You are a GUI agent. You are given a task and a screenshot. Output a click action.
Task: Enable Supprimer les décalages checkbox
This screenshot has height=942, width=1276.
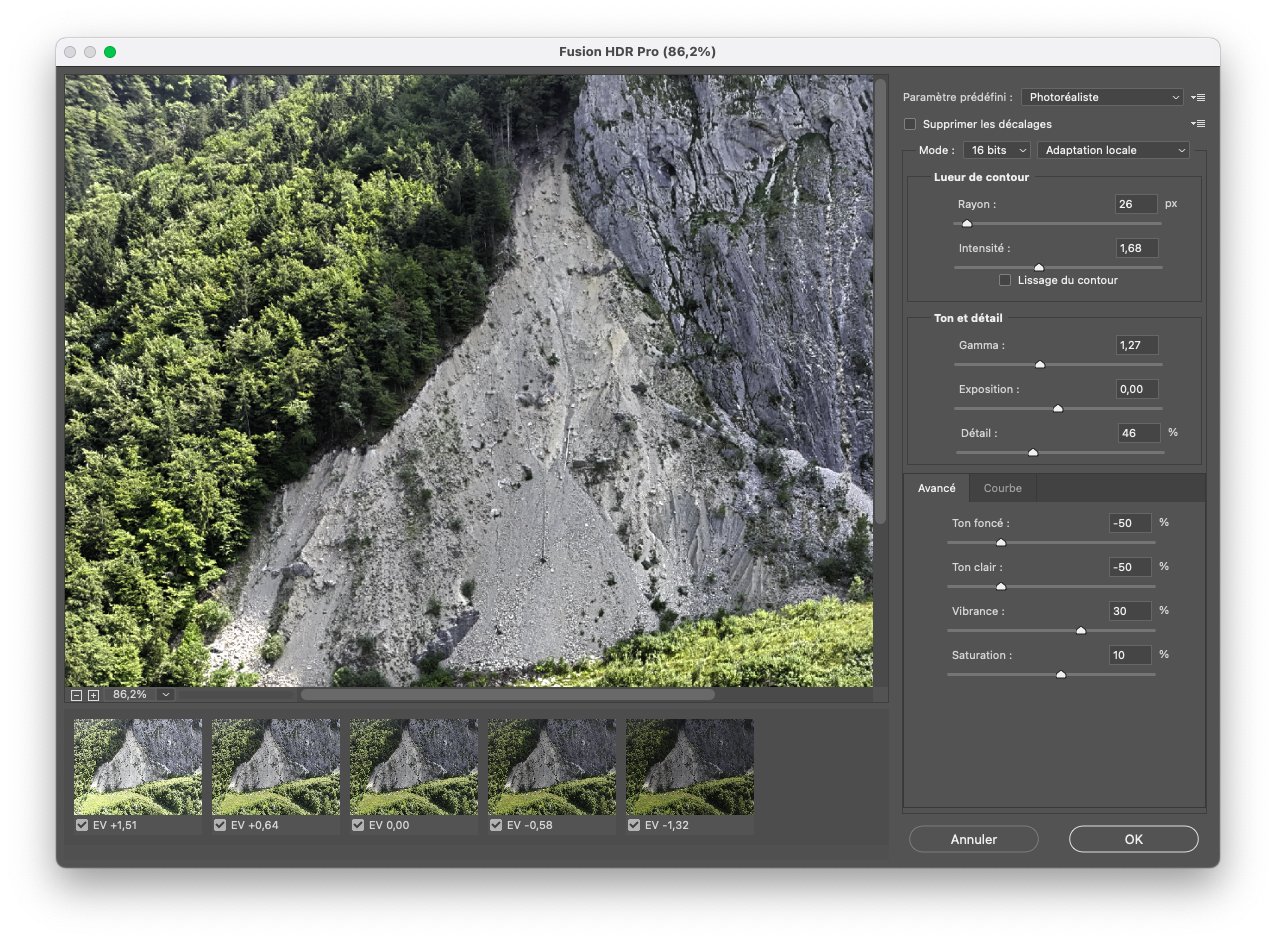point(910,124)
